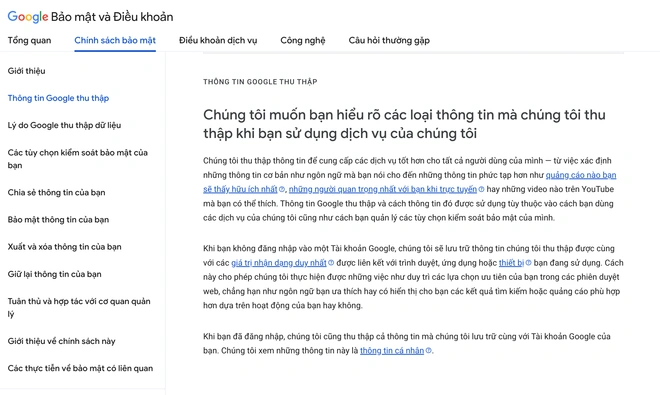
Task: Go to Câu hỏi thường gặp tab
Action: pos(389,40)
